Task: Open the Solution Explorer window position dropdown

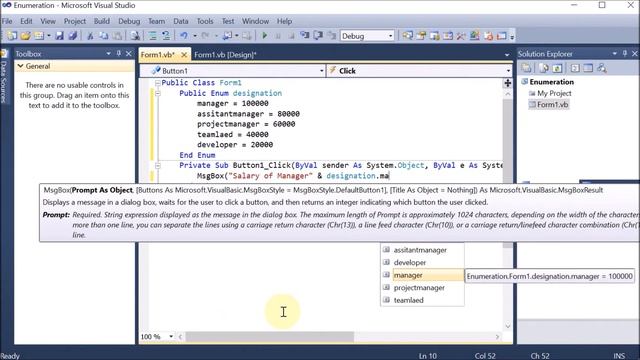Action: click(x=615, y=53)
